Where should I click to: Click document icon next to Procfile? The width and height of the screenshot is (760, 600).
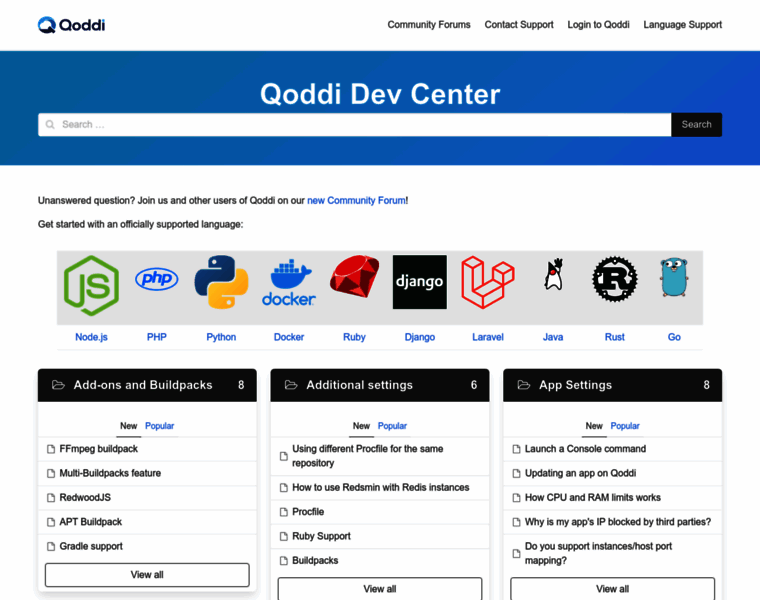click(x=284, y=512)
